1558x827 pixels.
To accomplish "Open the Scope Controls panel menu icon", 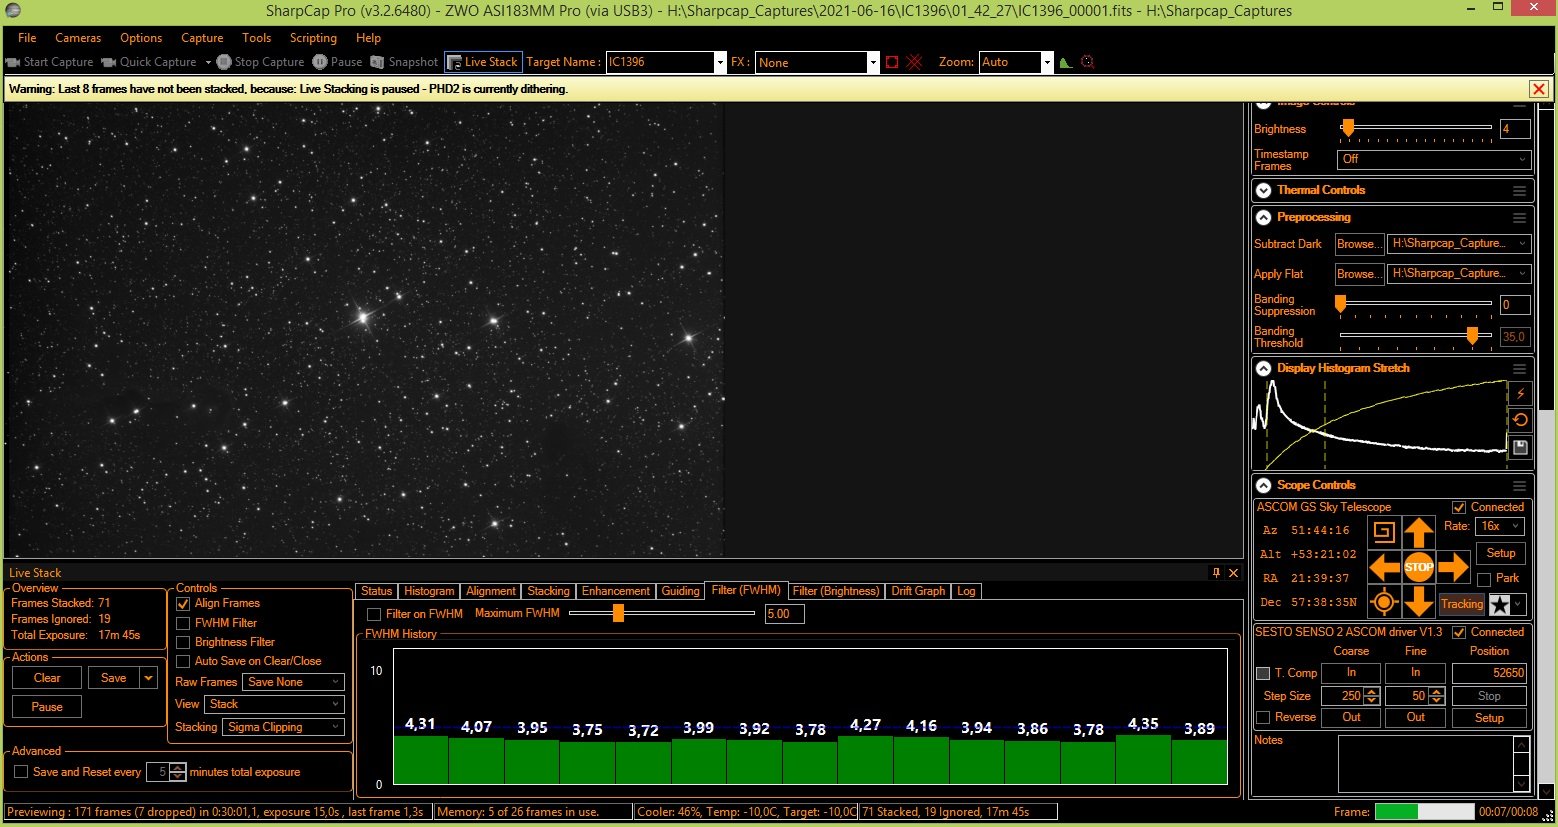I will point(1519,485).
